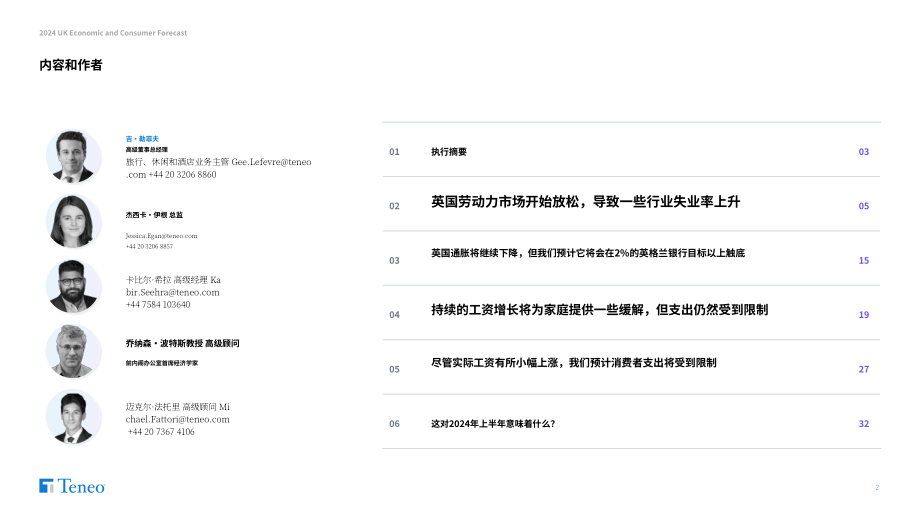Click page number 03 for 执行摘要
The width and height of the screenshot is (920, 518).
(864, 152)
